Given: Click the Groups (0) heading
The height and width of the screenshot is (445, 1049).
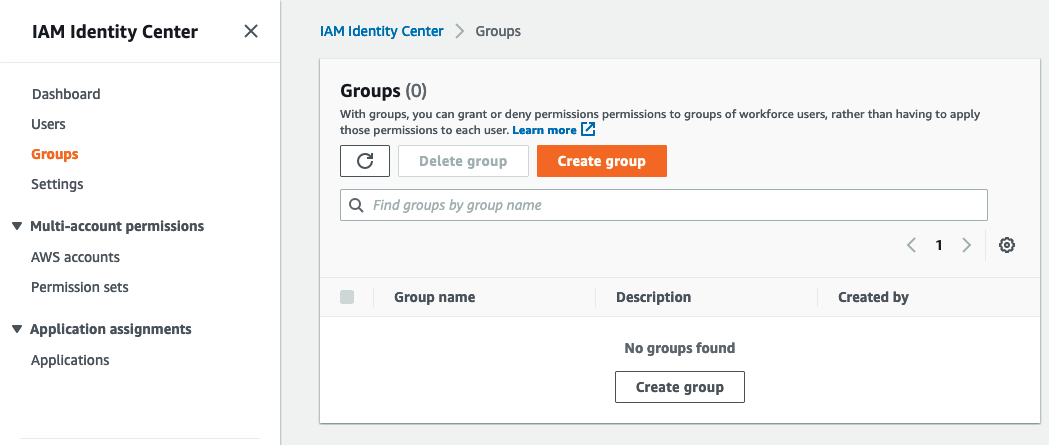Looking at the screenshot, I should [383, 90].
